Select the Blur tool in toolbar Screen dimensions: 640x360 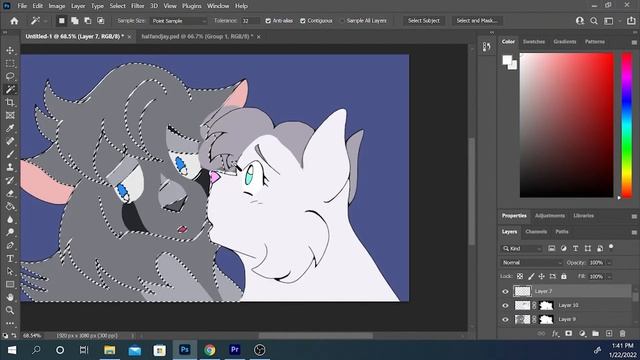[10, 220]
